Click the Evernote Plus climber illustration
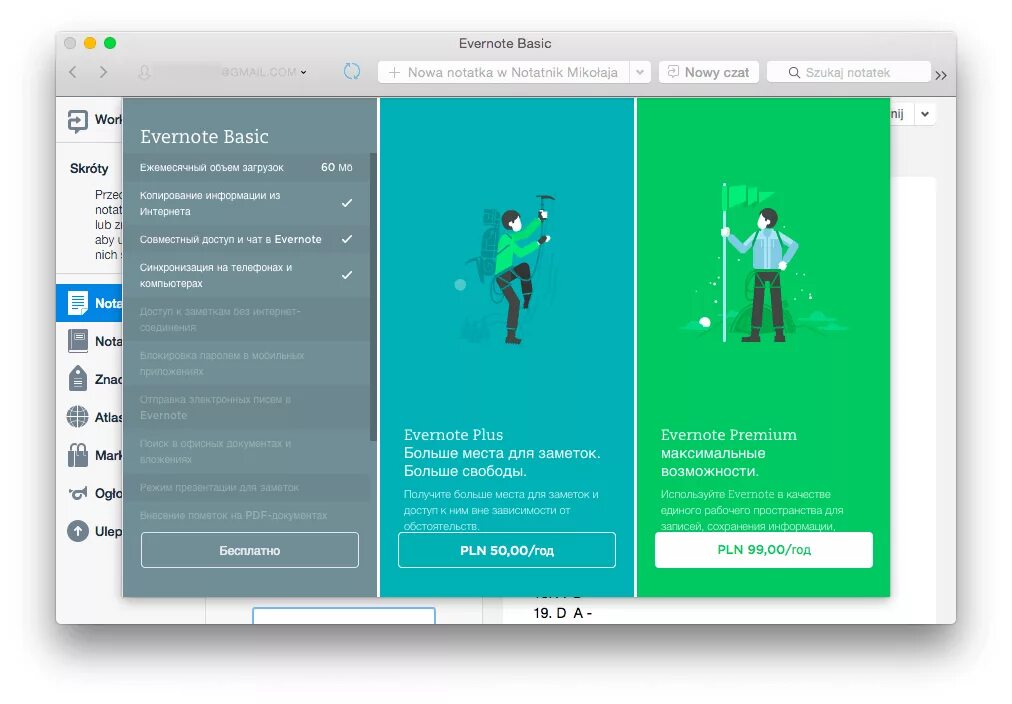 pyautogui.click(x=507, y=268)
